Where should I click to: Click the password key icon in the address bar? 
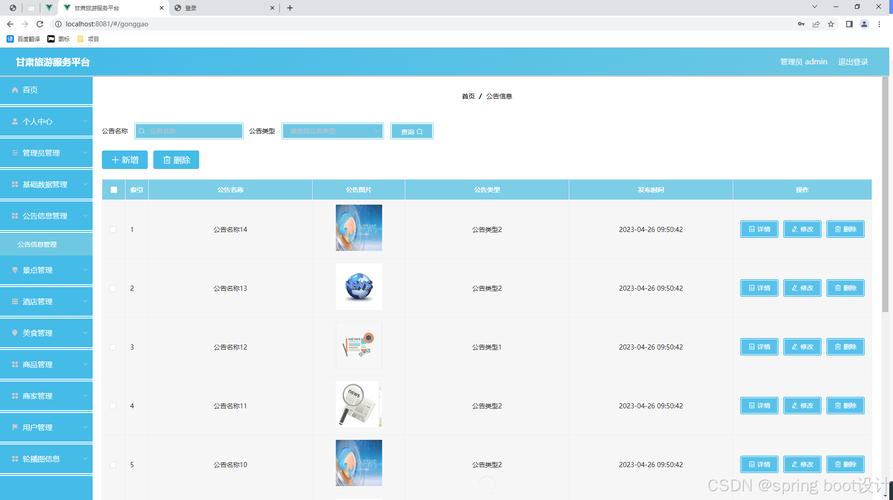pos(801,24)
